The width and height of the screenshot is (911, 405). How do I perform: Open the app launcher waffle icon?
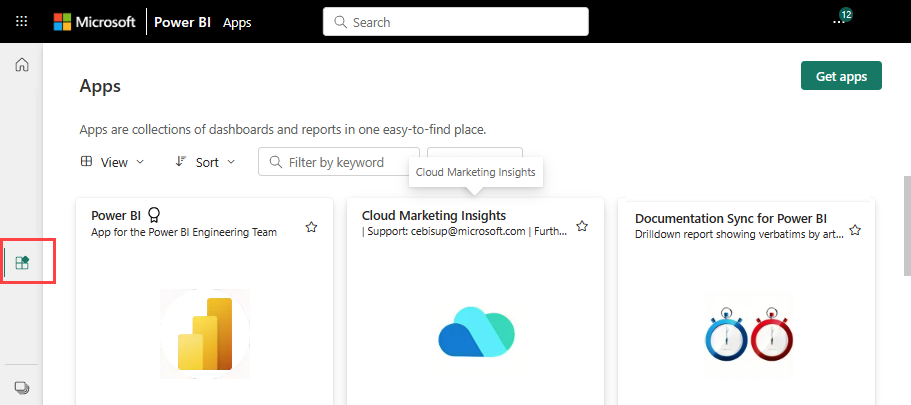(22, 21)
